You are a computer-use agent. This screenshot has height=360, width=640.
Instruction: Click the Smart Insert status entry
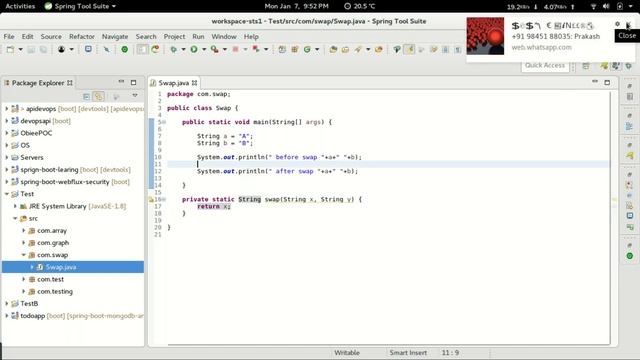click(408, 353)
